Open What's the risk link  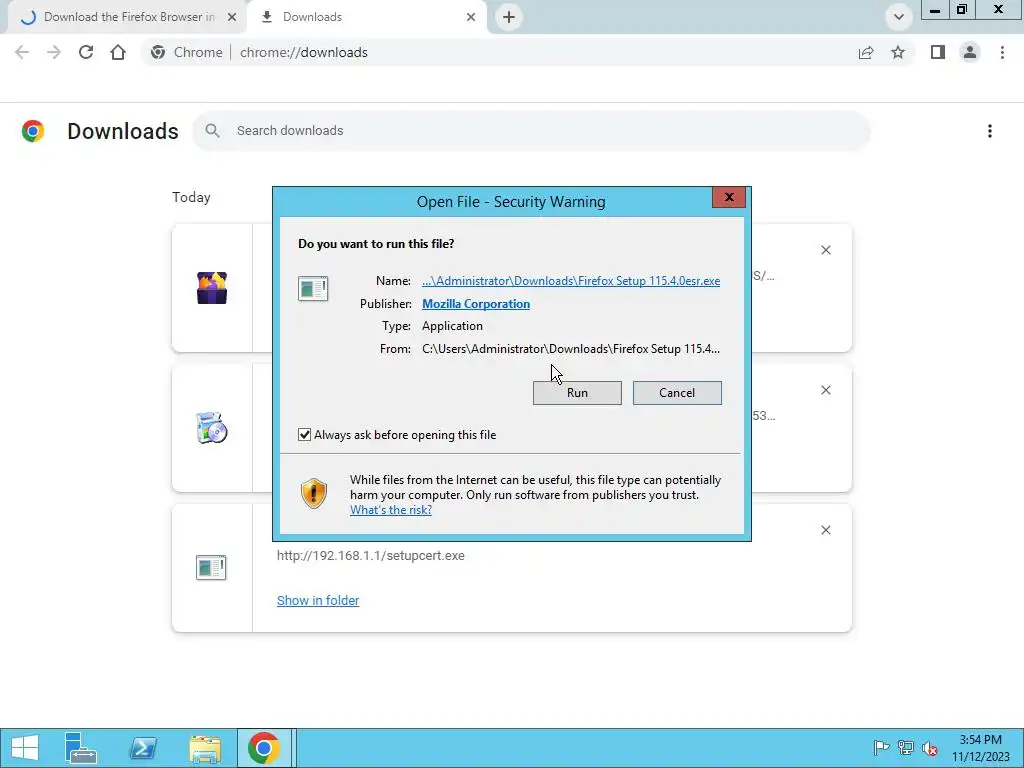point(391,510)
